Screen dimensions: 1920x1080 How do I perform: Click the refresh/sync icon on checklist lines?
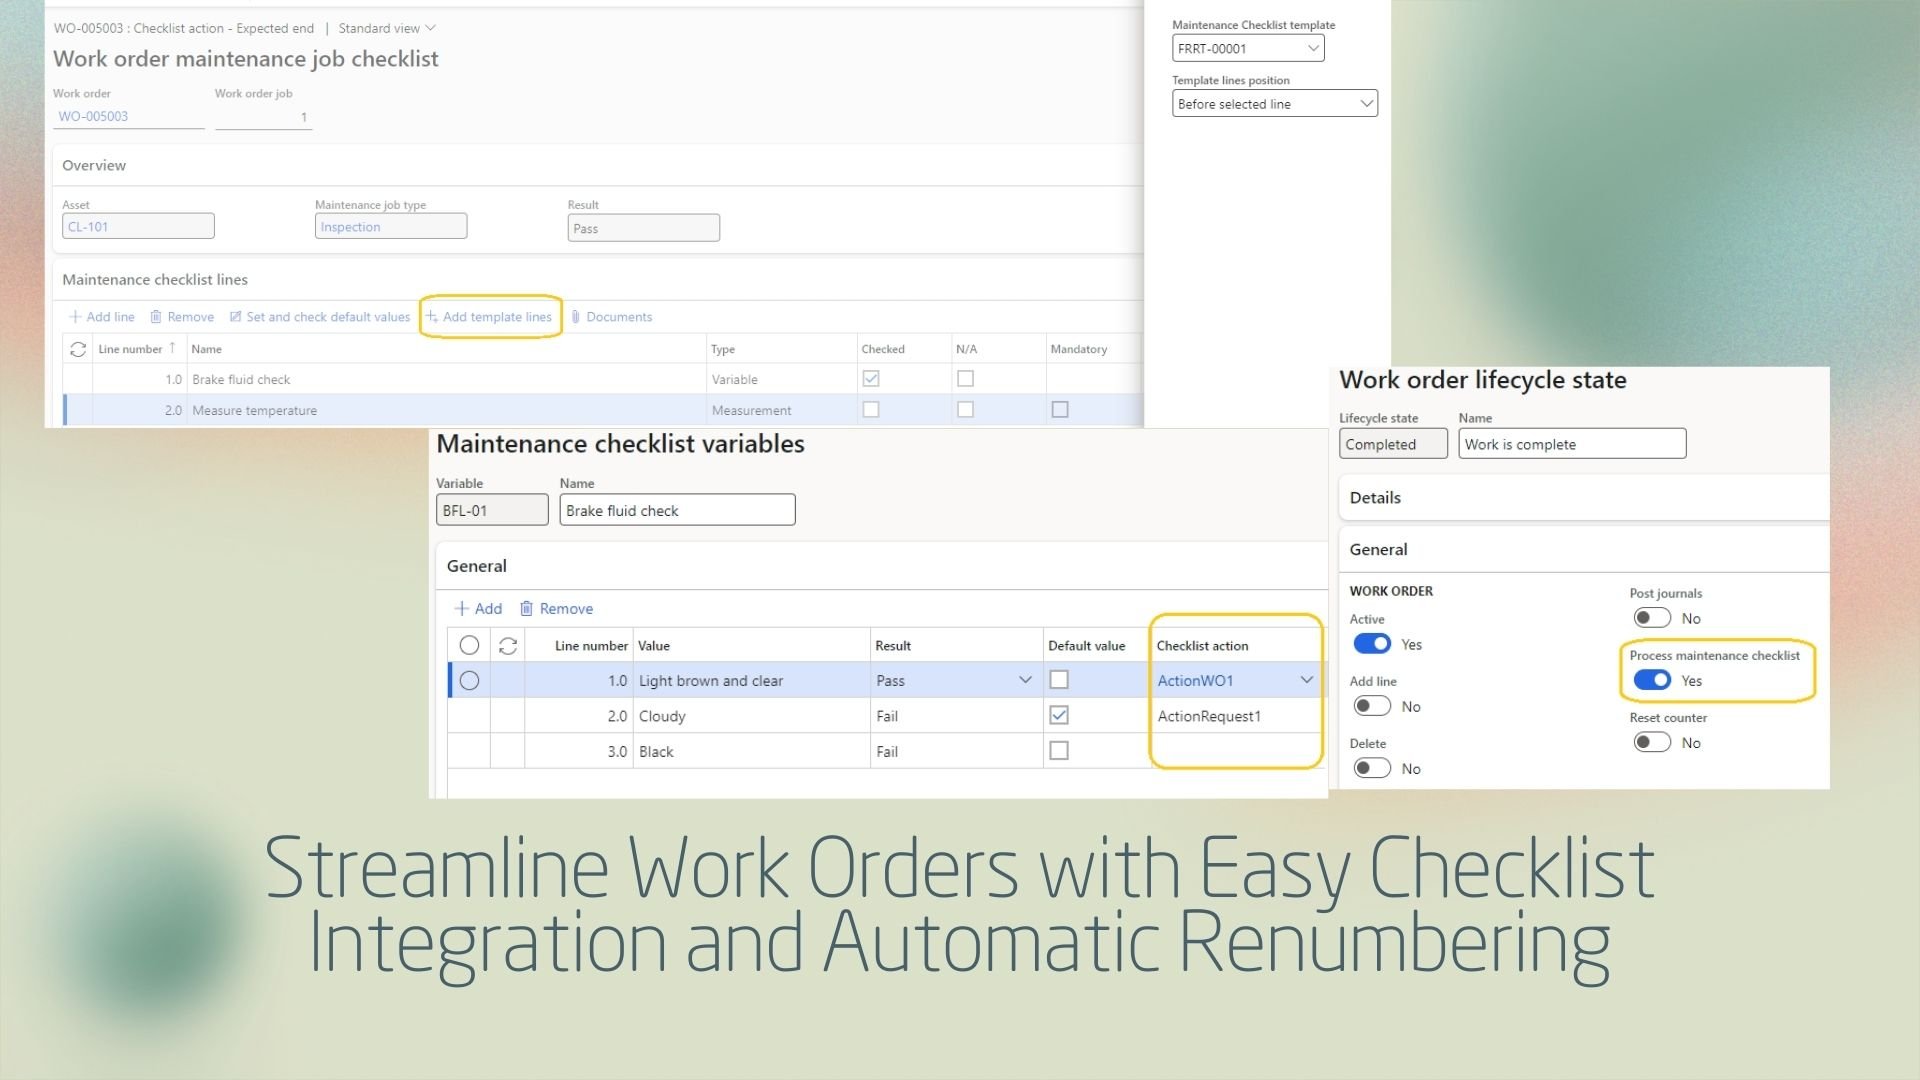coord(79,347)
